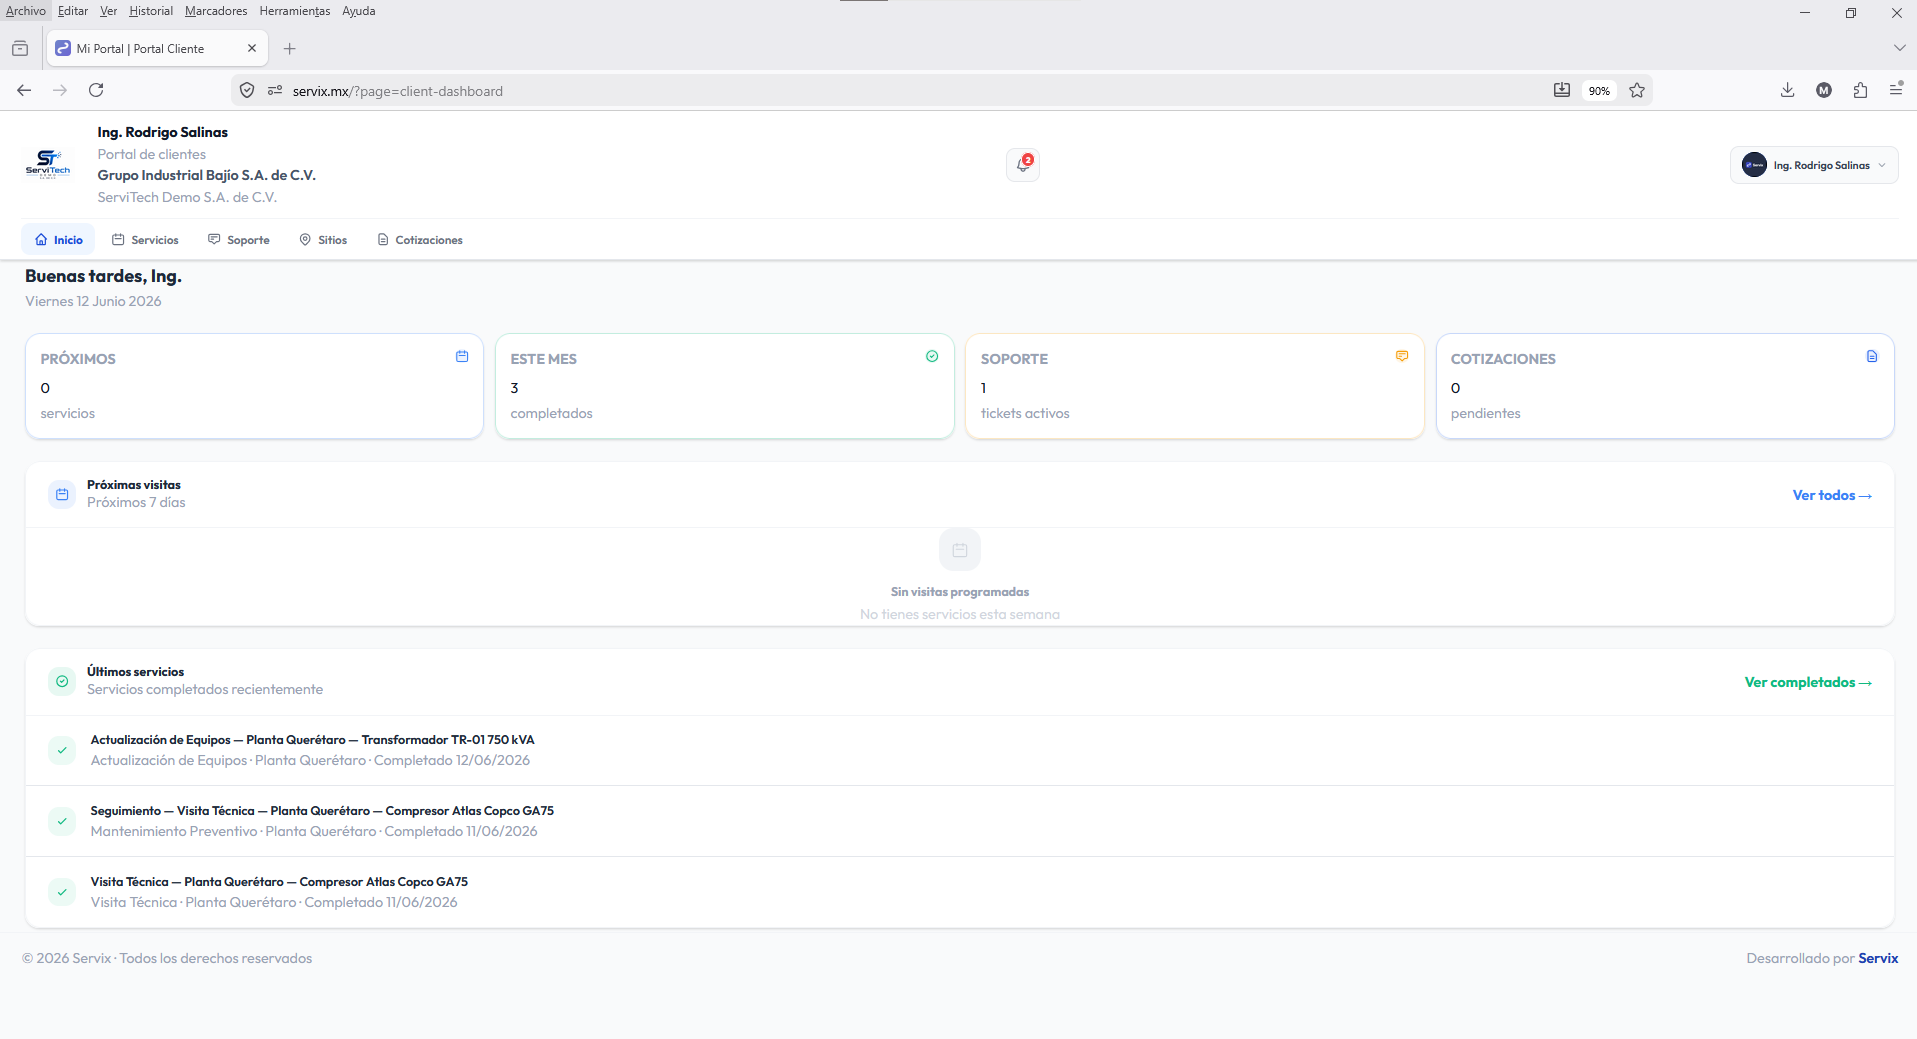
Task: Click the Grupo Industrial Bajío S.A. de C.V. text
Action: point(206,175)
